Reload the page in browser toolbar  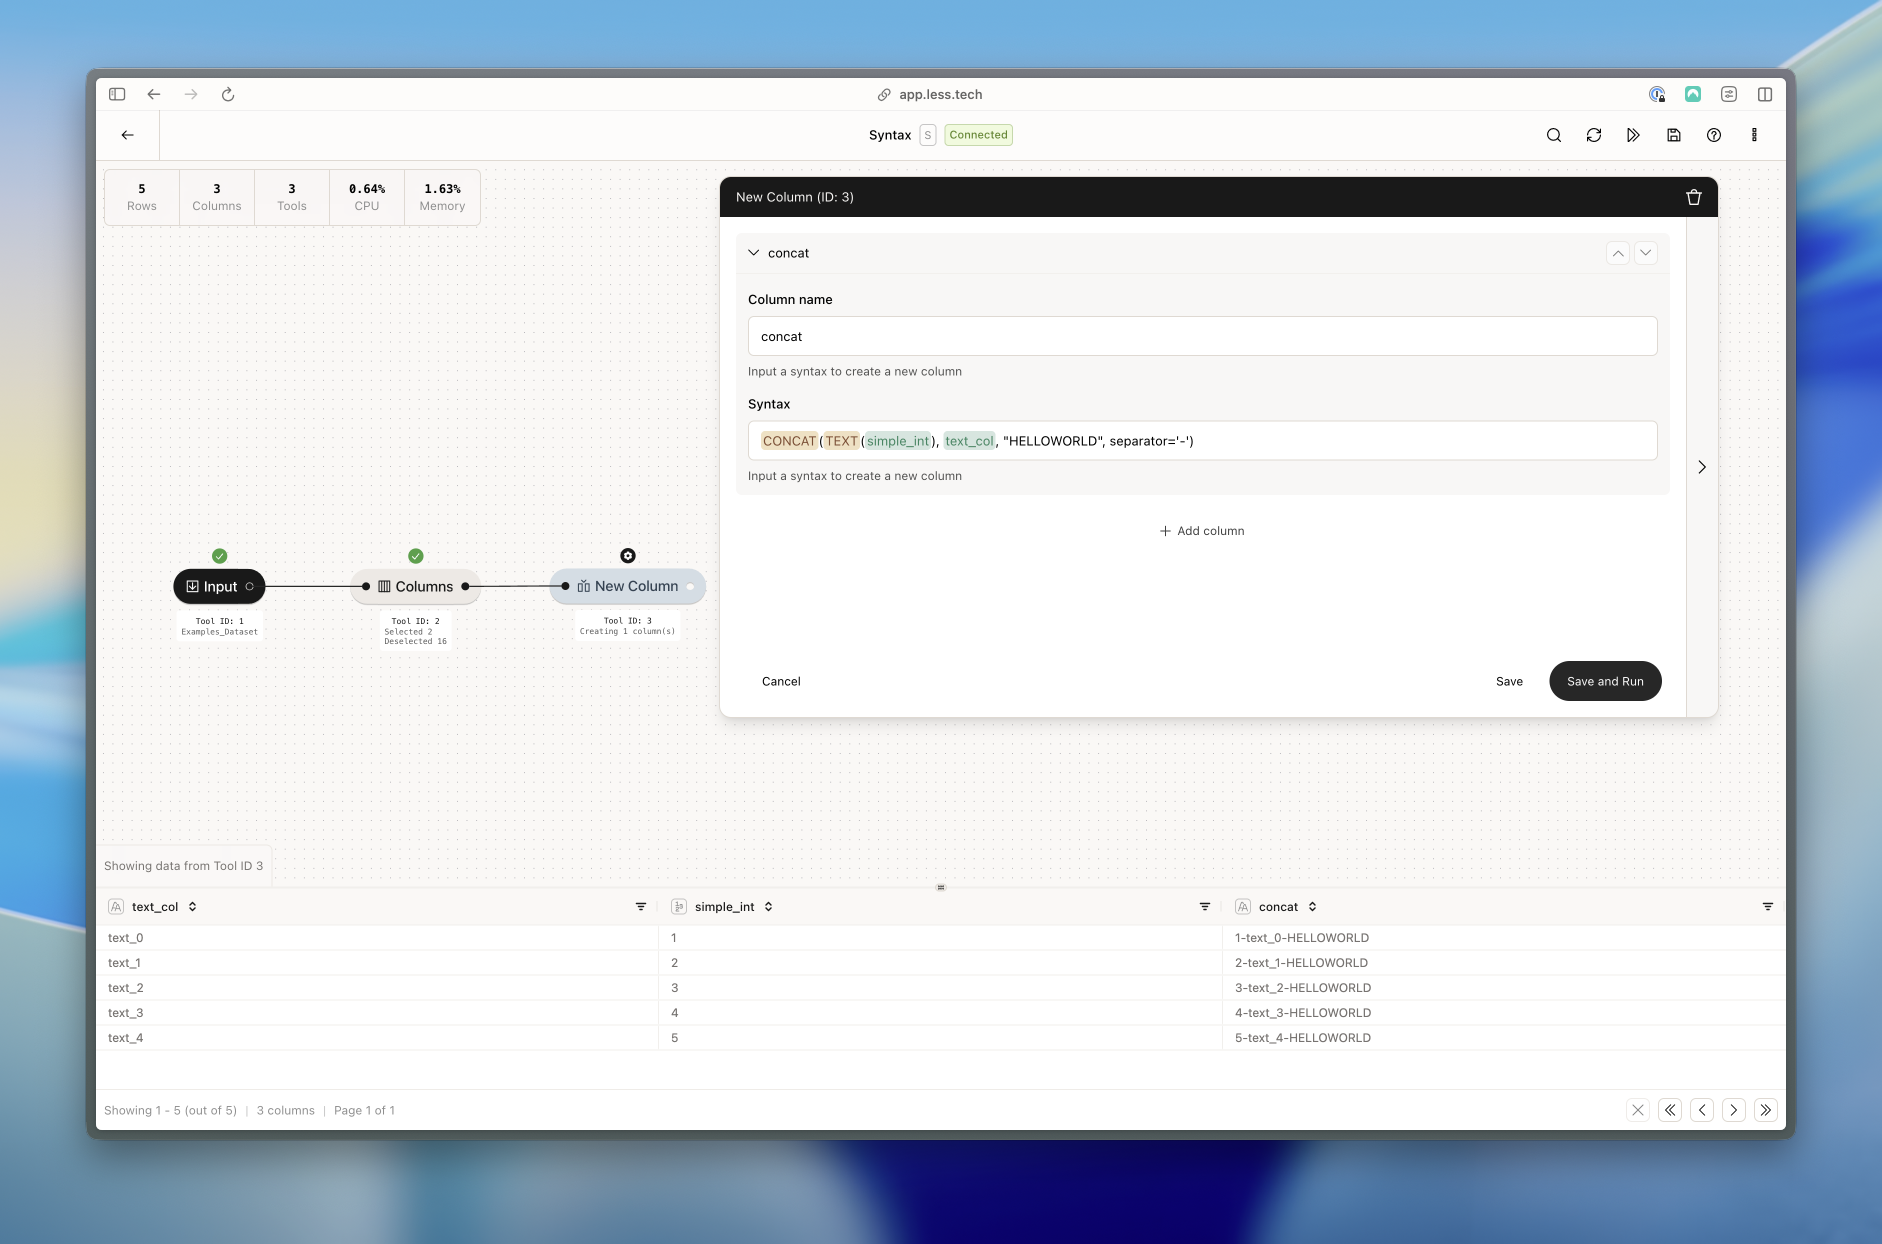click(228, 94)
